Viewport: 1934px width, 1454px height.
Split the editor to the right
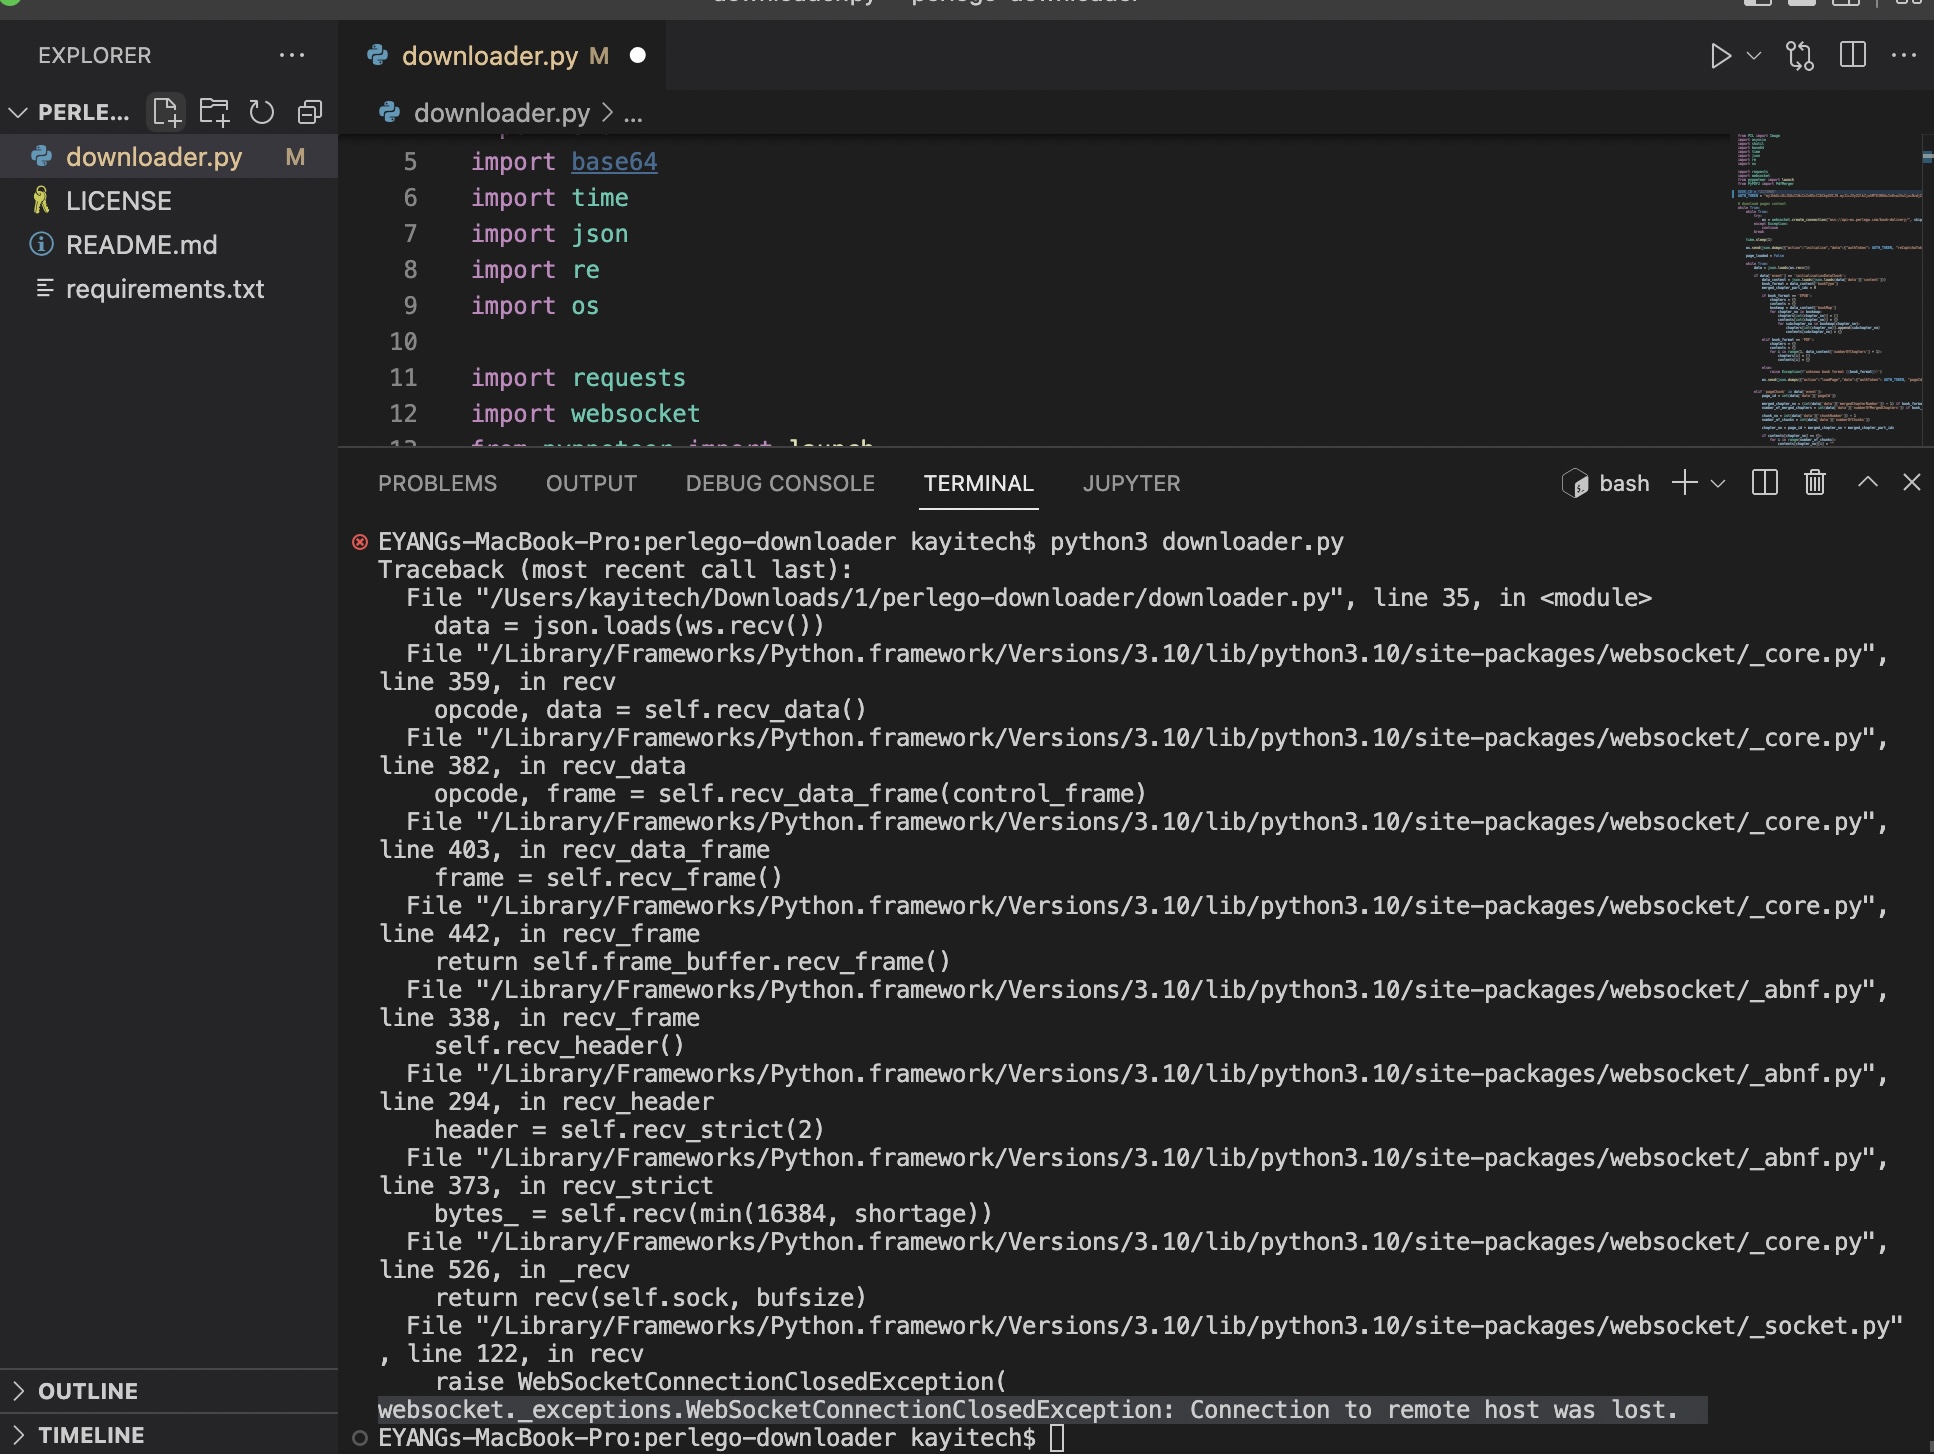(1852, 56)
